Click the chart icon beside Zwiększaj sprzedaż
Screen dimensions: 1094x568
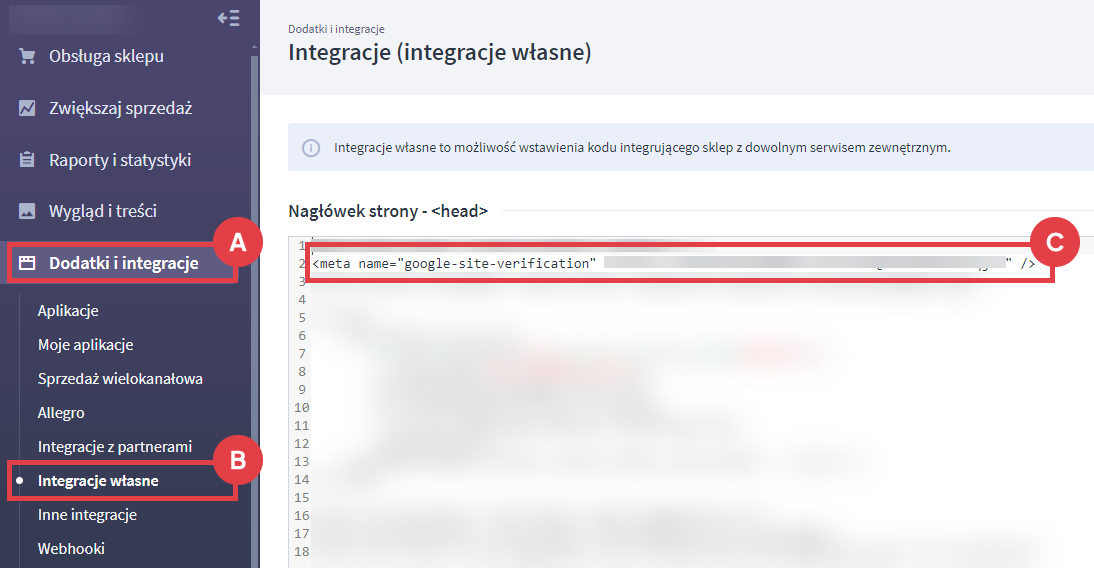(27, 108)
